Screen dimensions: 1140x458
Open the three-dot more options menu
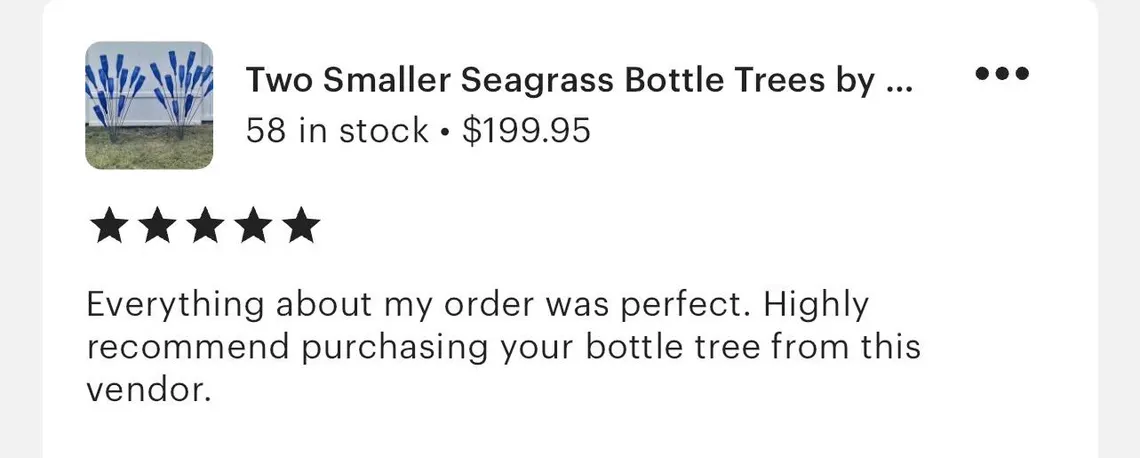point(1002,74)
